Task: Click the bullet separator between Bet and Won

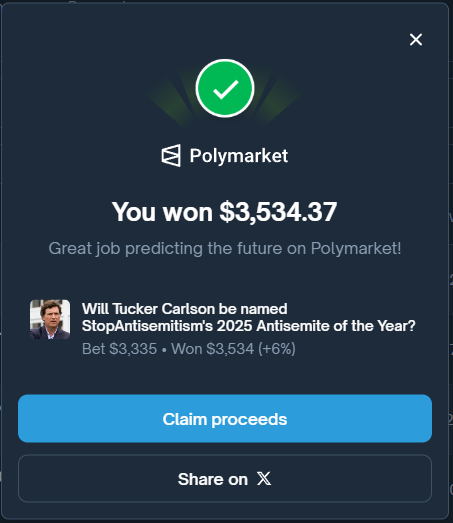Action: [x=164, y=350]
